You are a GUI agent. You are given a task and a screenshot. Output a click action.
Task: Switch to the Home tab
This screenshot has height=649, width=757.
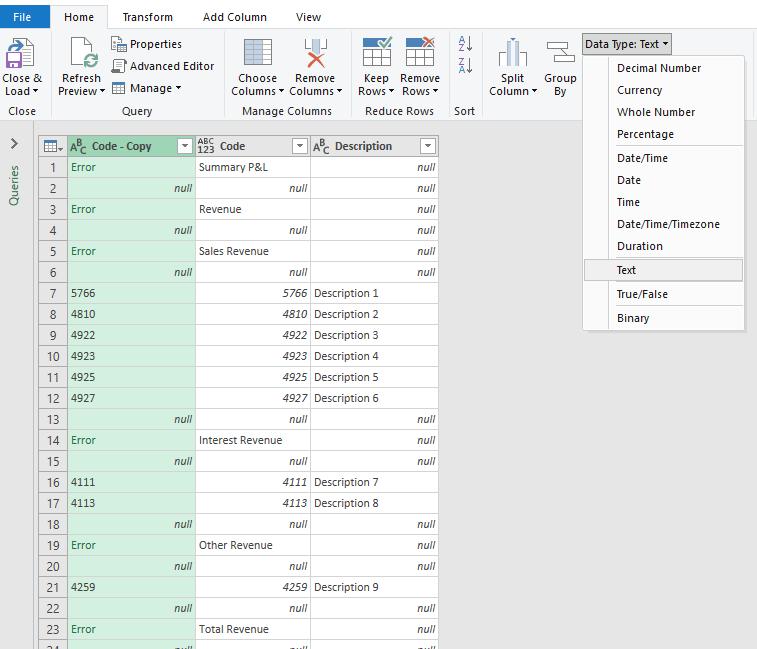click(x=79, y=17)
